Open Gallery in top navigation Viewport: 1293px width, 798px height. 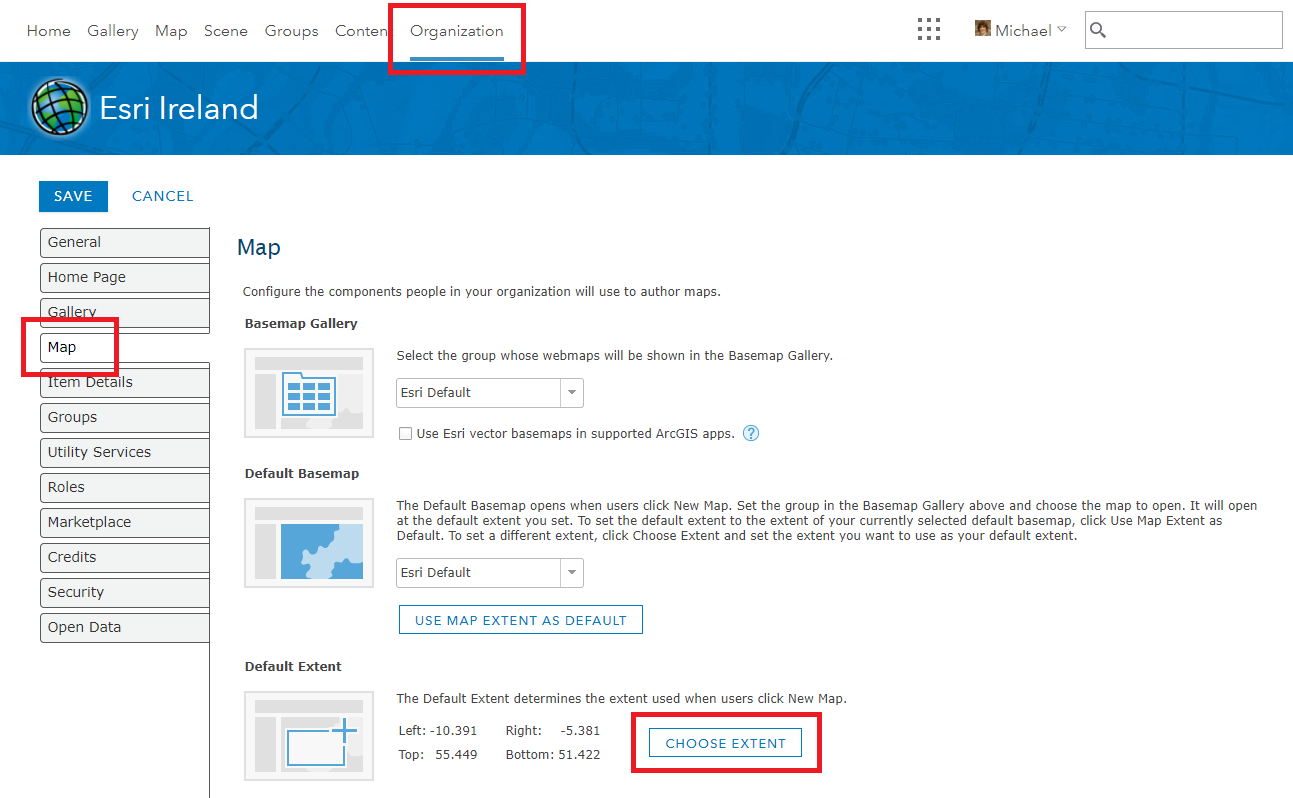113,31
